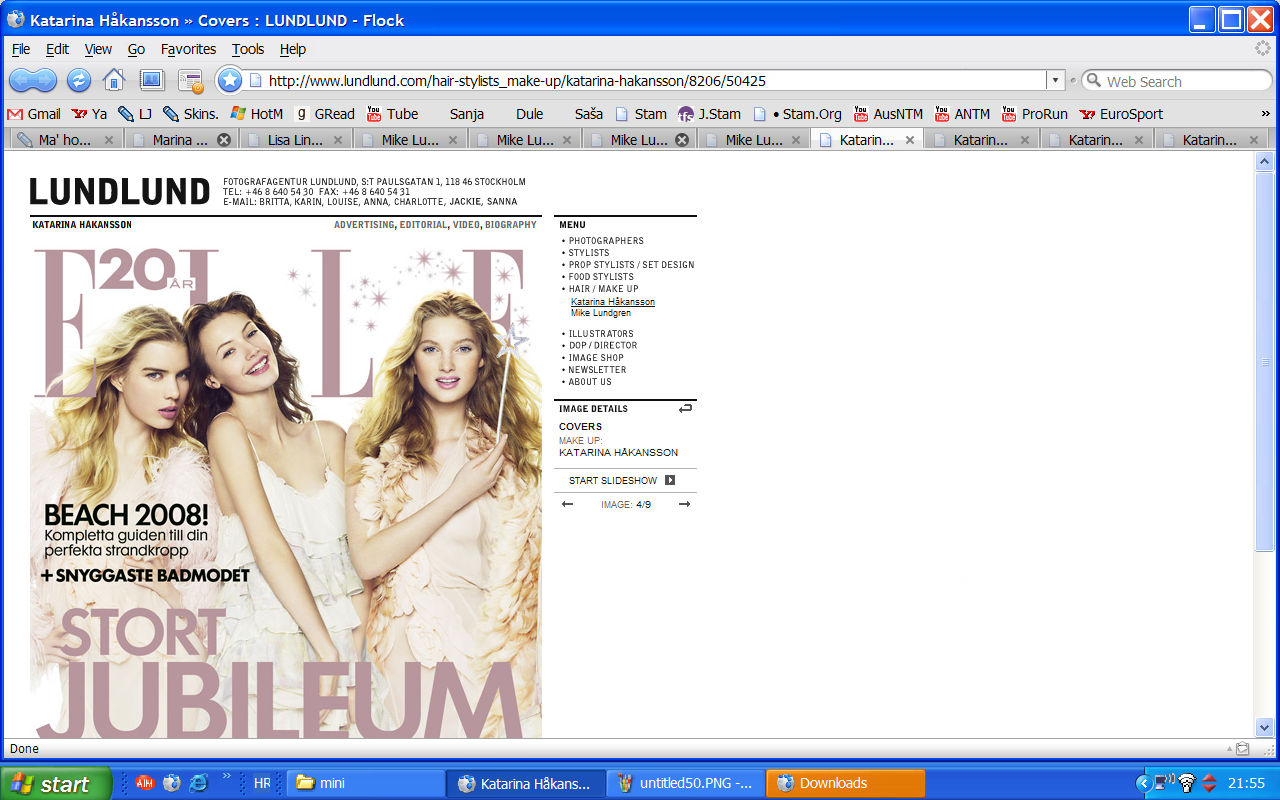Open PROP STYLISTS / SET DESIGN link
Screen dimensions: 1280x800
(631, 265)
